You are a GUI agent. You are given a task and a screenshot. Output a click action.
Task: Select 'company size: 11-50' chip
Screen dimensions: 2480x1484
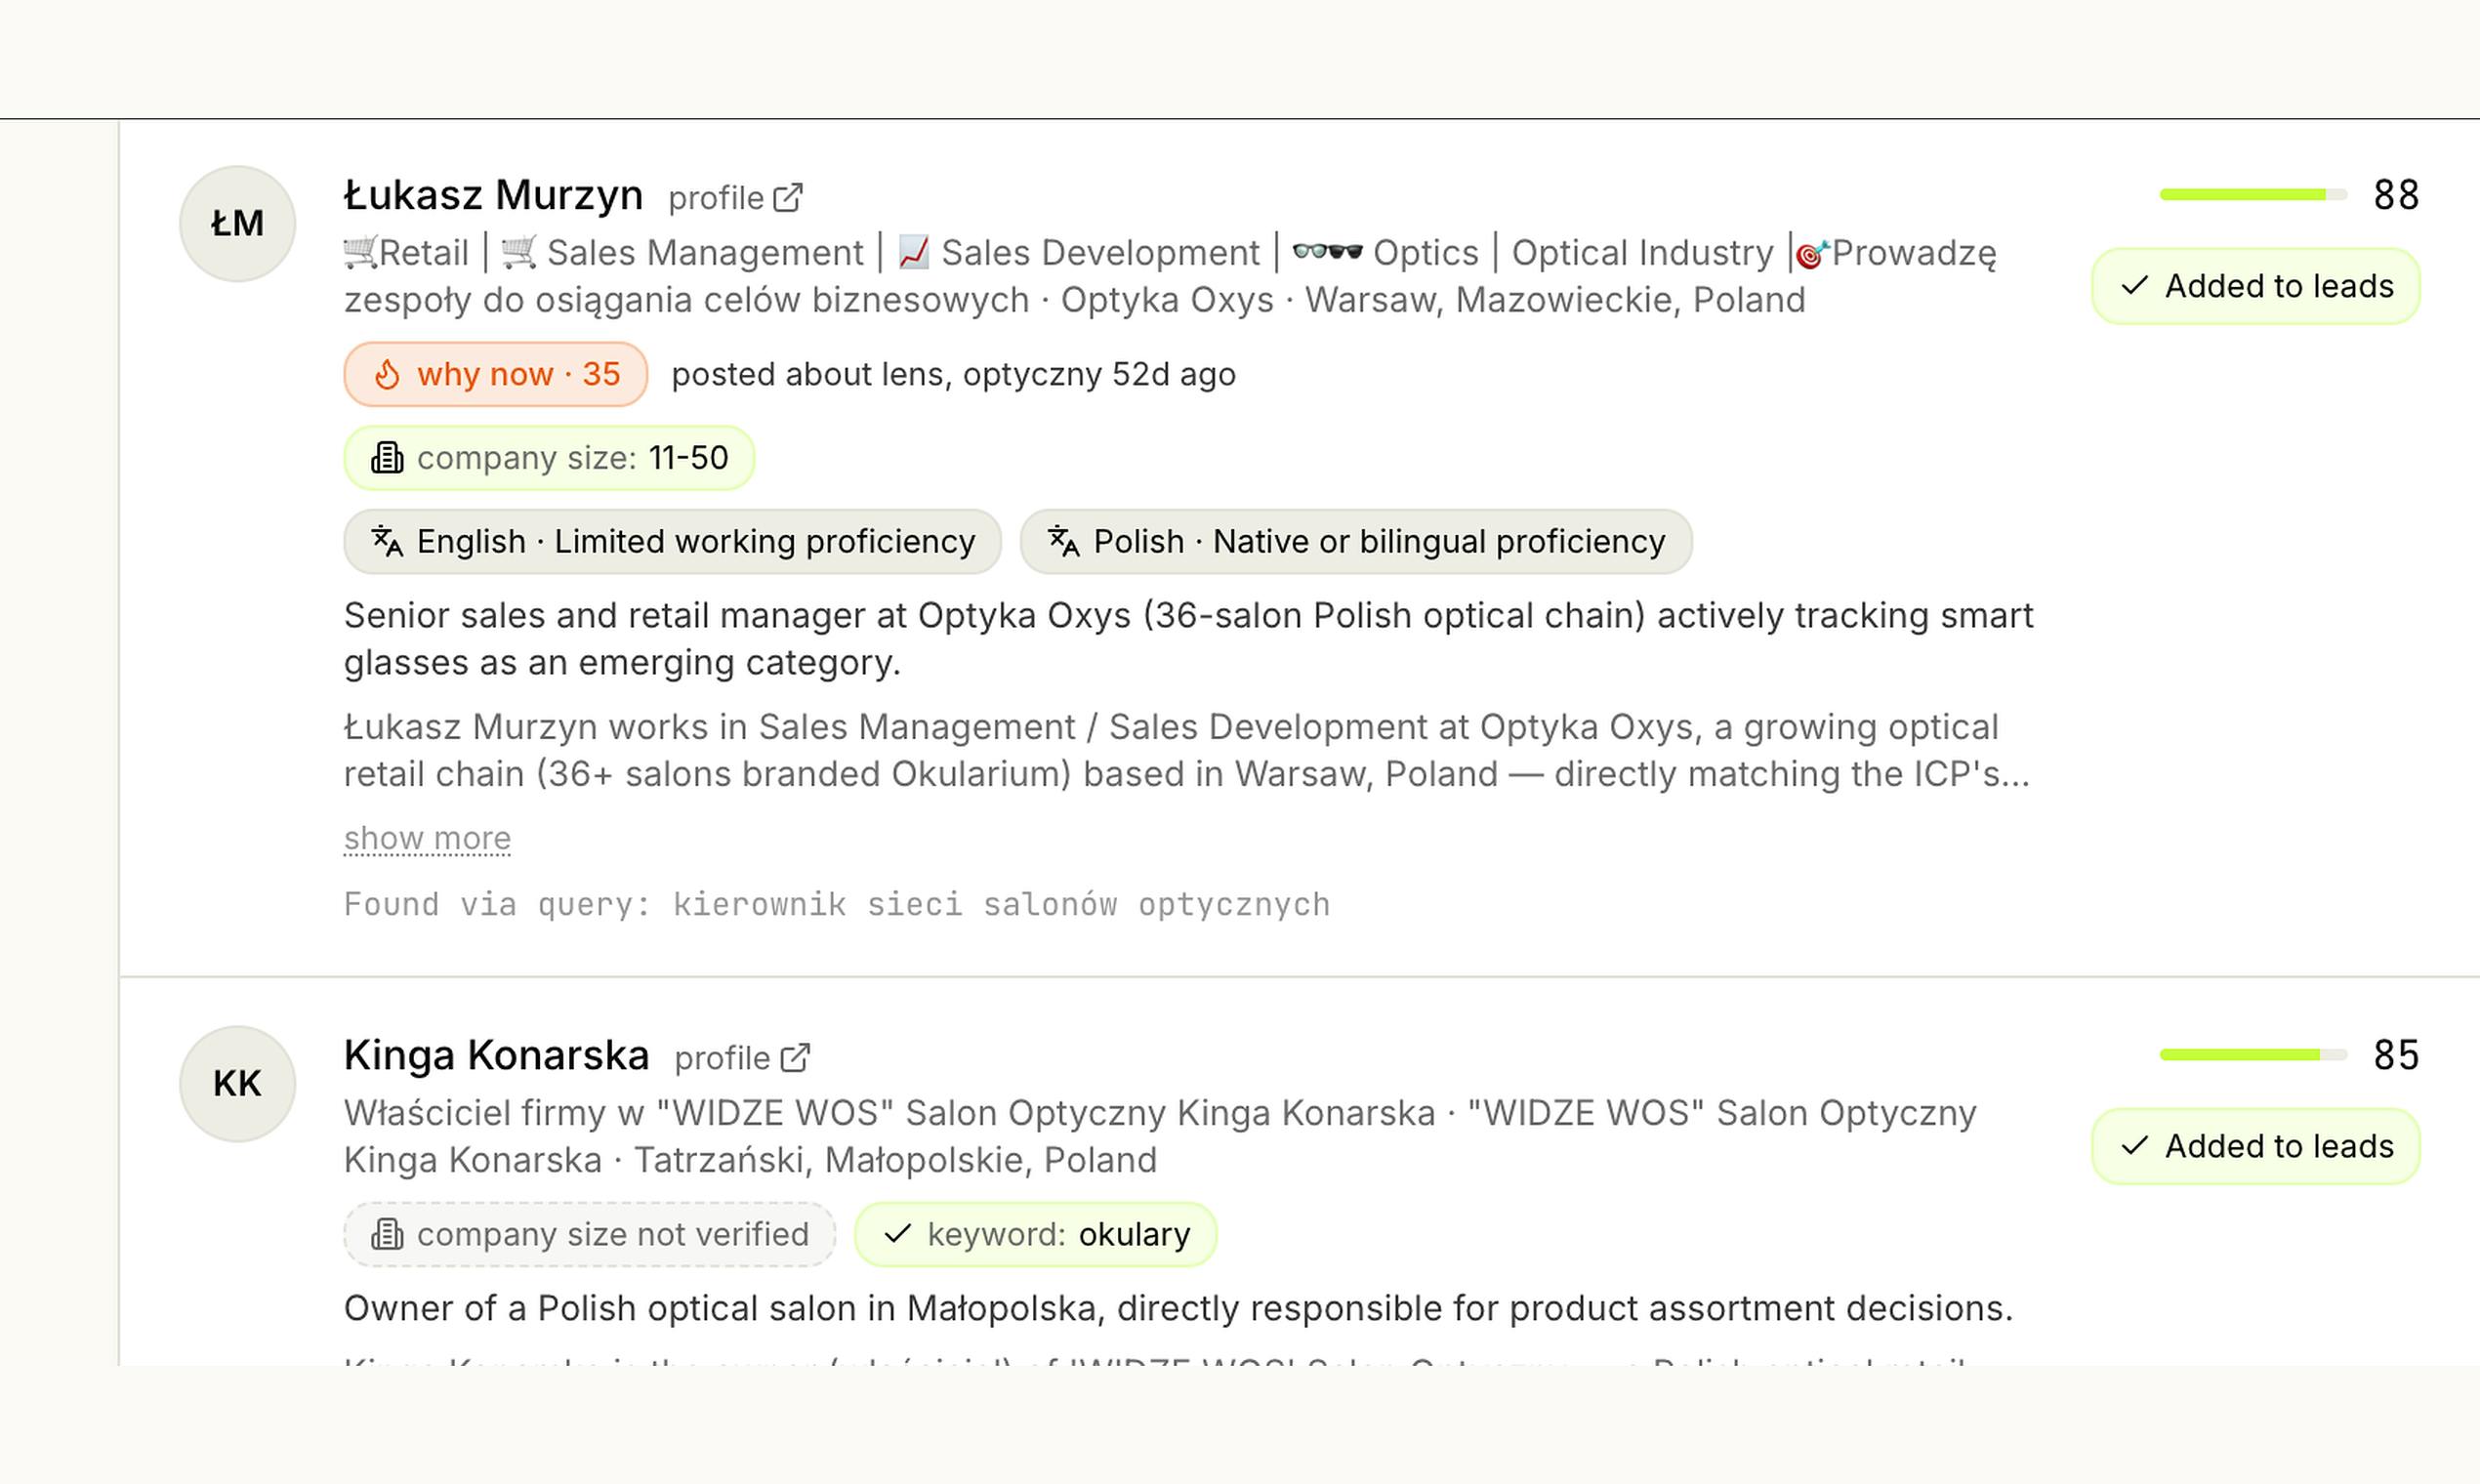549,458
